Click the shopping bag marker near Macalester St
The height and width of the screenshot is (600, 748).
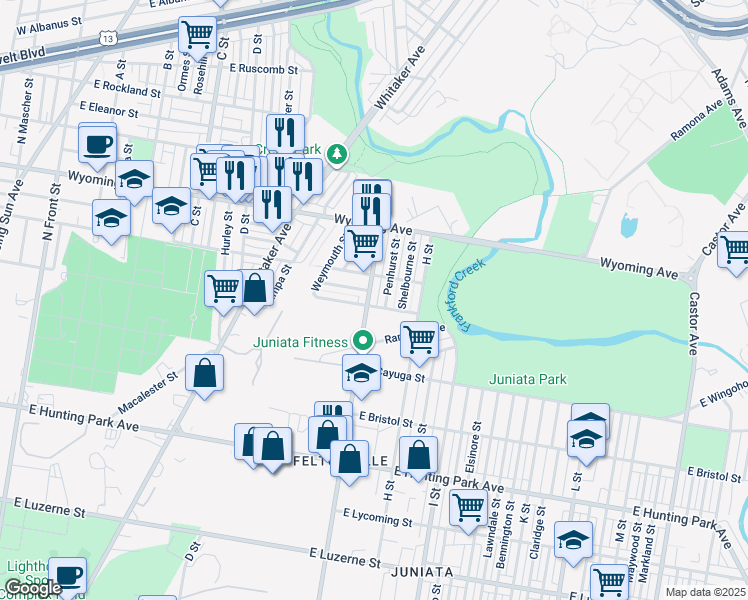[x=205, y=375]
